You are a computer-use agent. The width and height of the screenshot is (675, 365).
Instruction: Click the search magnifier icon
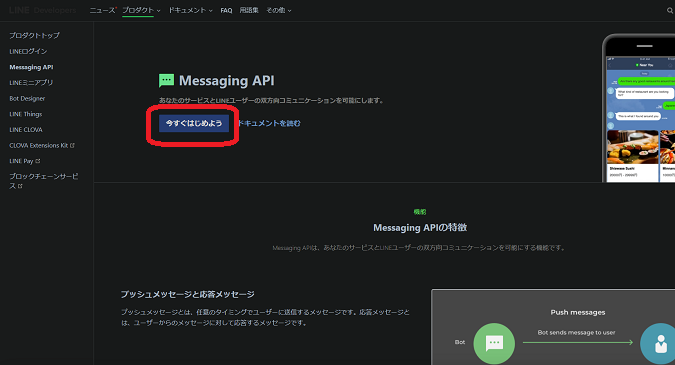coord(670,11)
